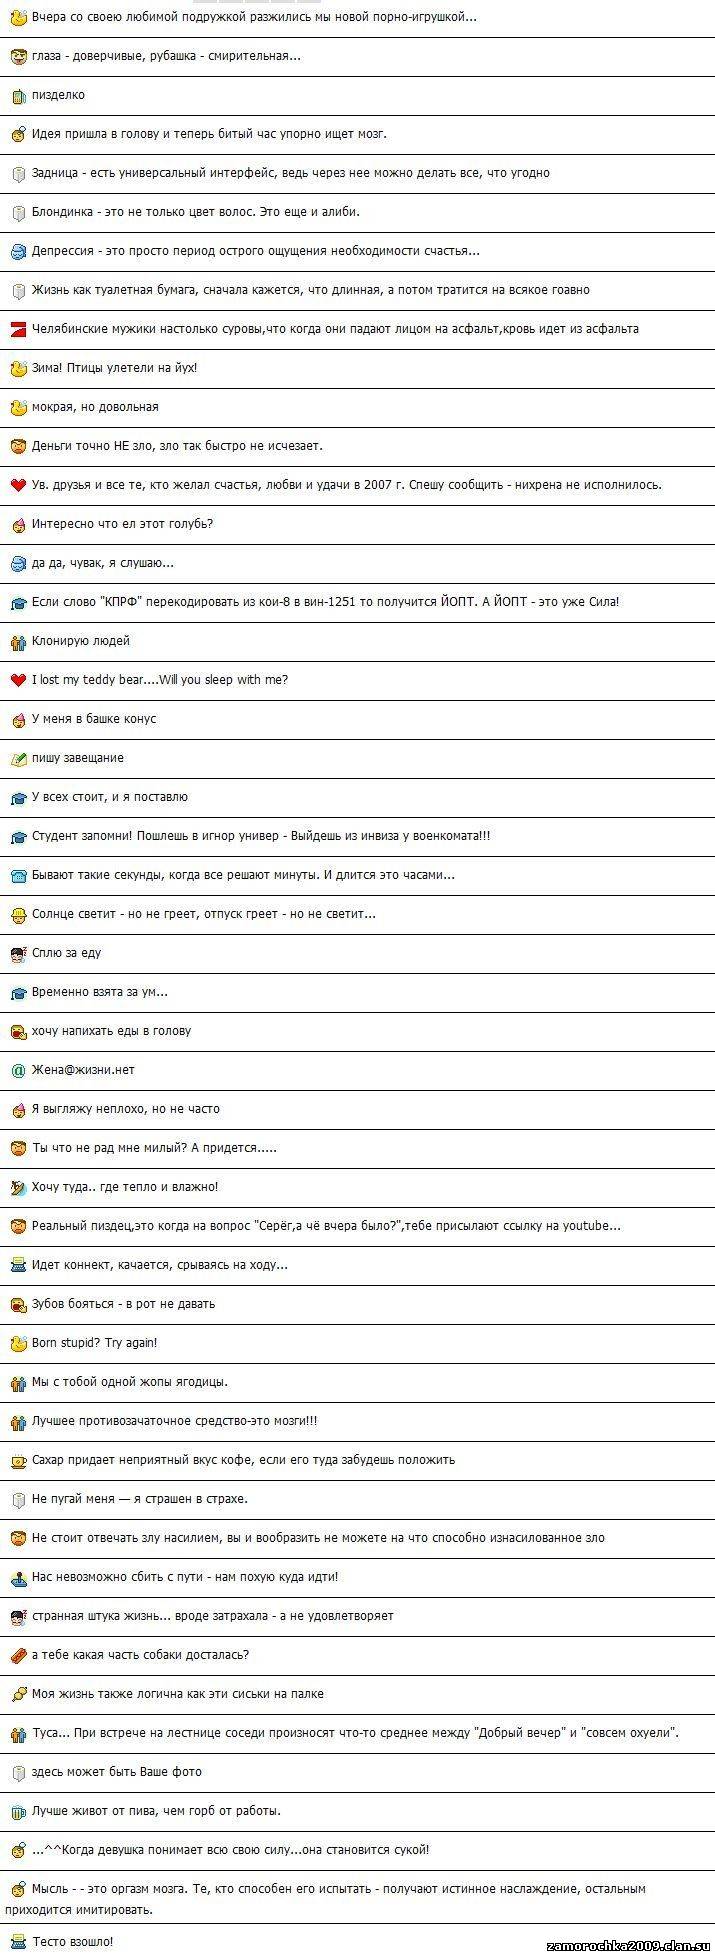This screenshot has width=715, height=1956.
Task: Click the green @ icon beside "Жена@жизни.нет"
Action: click(17, 1070)
